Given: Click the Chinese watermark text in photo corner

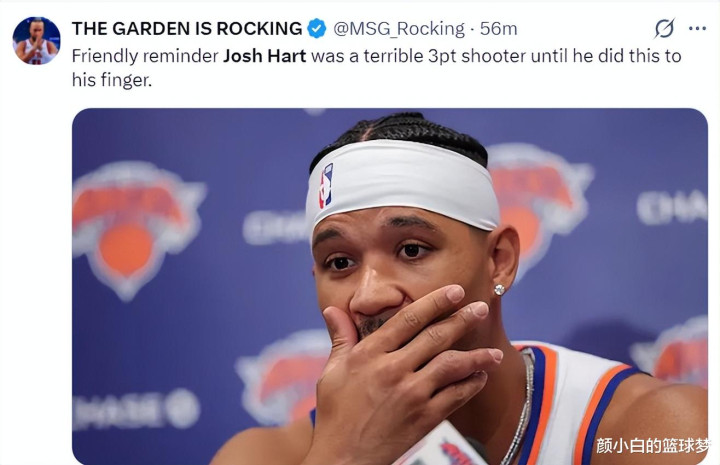Looking at the screenshot, I should click(x=652, y=445).
